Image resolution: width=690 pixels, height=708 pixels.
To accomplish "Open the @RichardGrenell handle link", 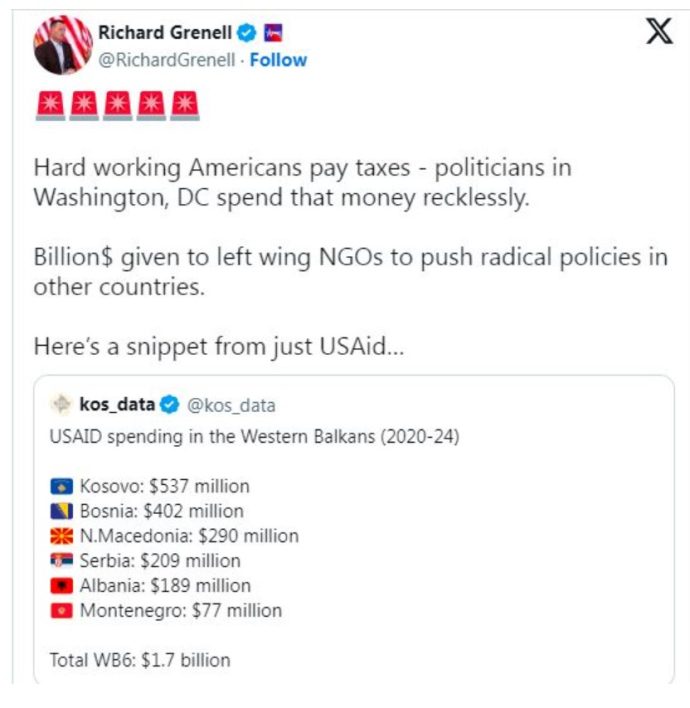I will (x=166, y=60).
